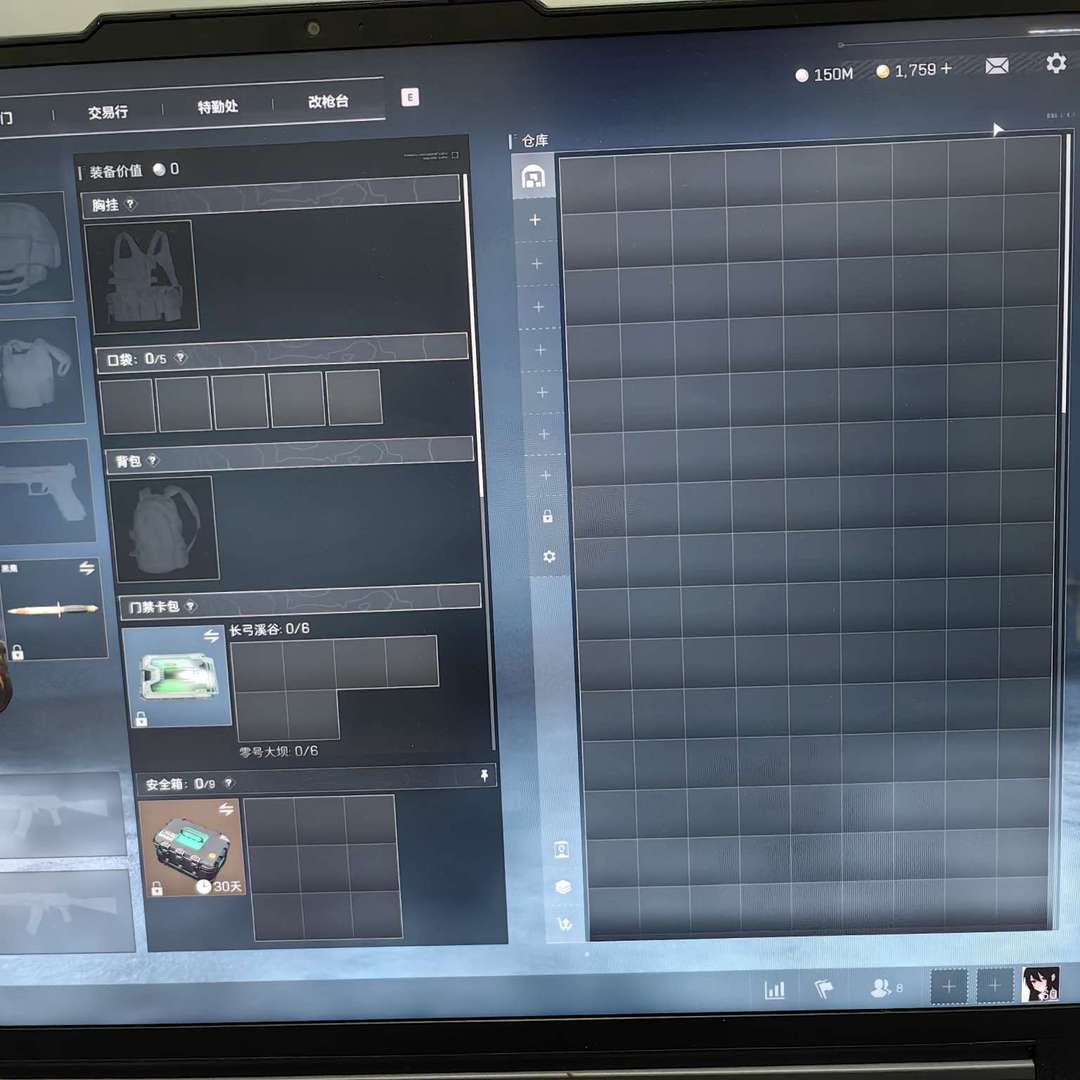This screenshot has height=1080, width=1080.
Task: Add currency using plus next to 1,759
Action: [946, 68]
